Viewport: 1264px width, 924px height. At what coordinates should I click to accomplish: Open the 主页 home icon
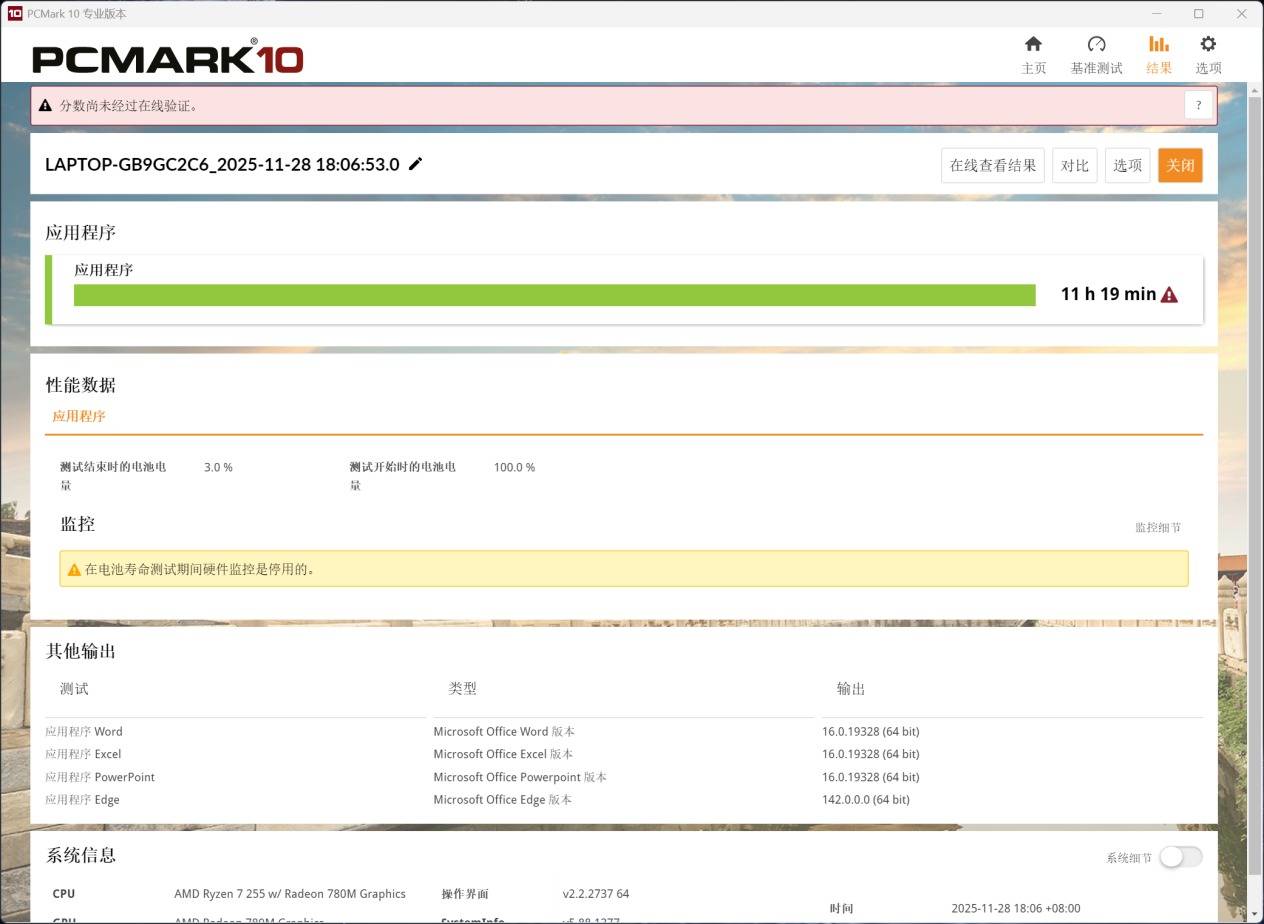point(1033,45)
